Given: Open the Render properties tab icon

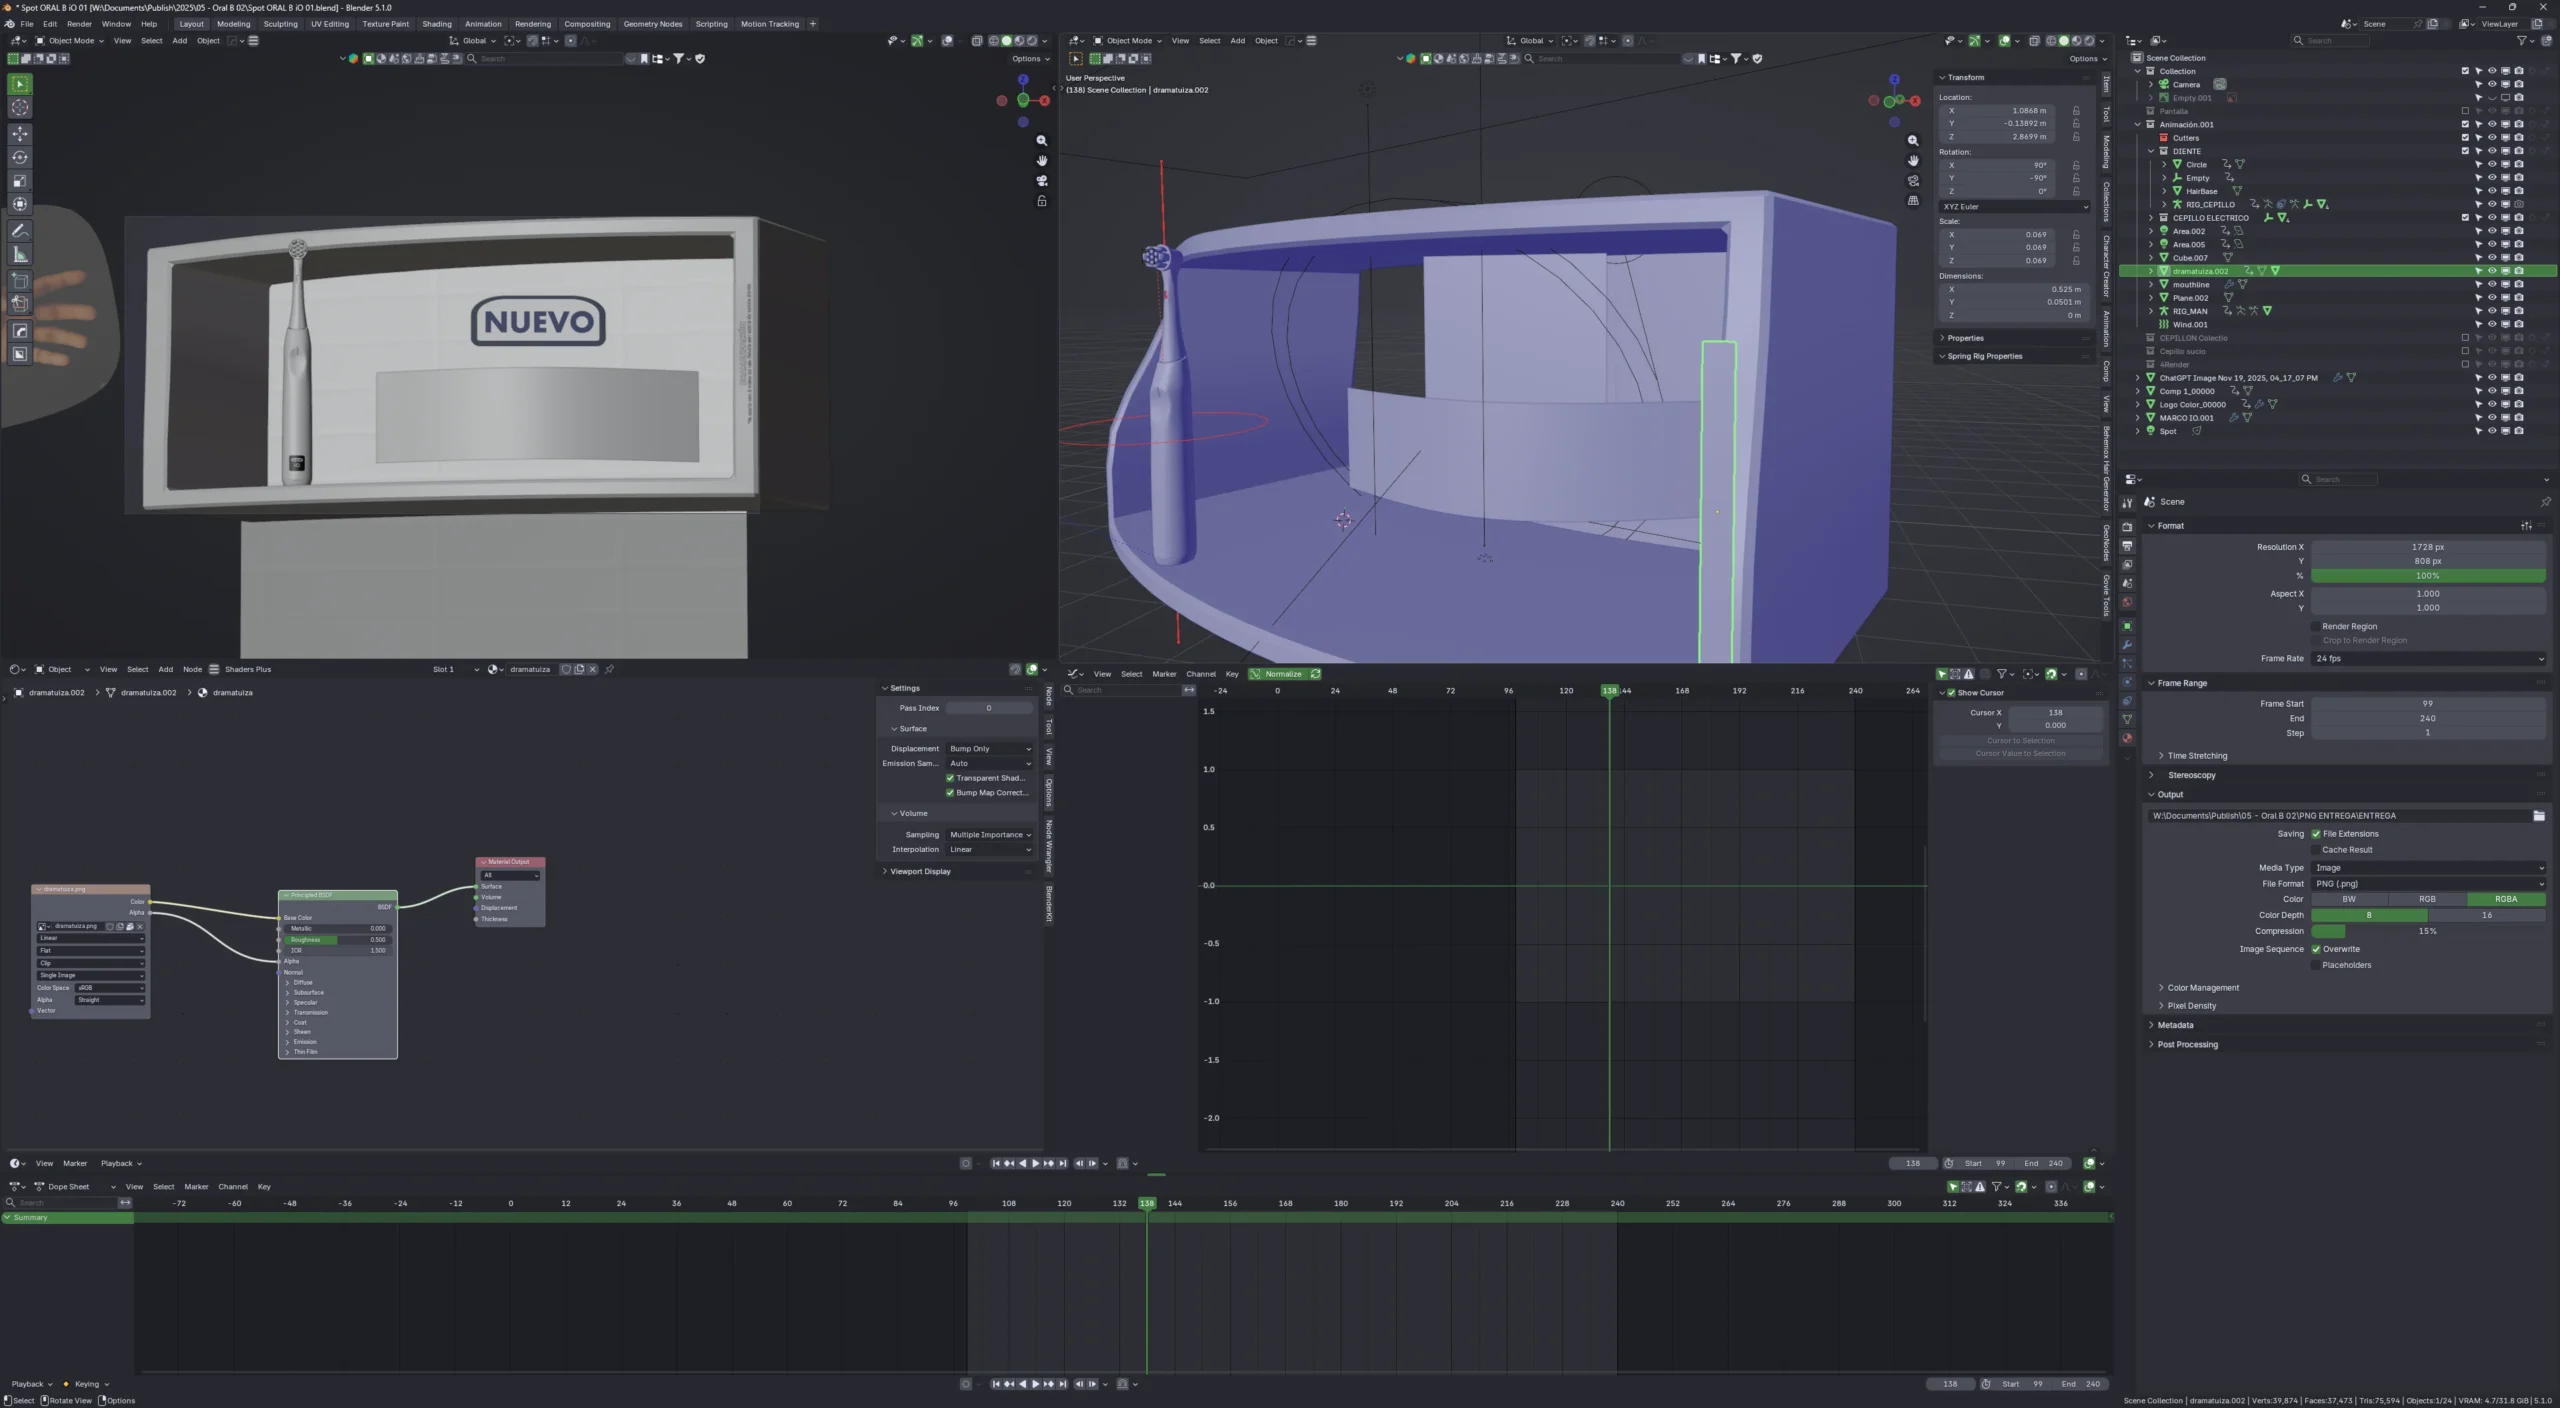Looking at the screenshot, I should tap(2127, 527).
